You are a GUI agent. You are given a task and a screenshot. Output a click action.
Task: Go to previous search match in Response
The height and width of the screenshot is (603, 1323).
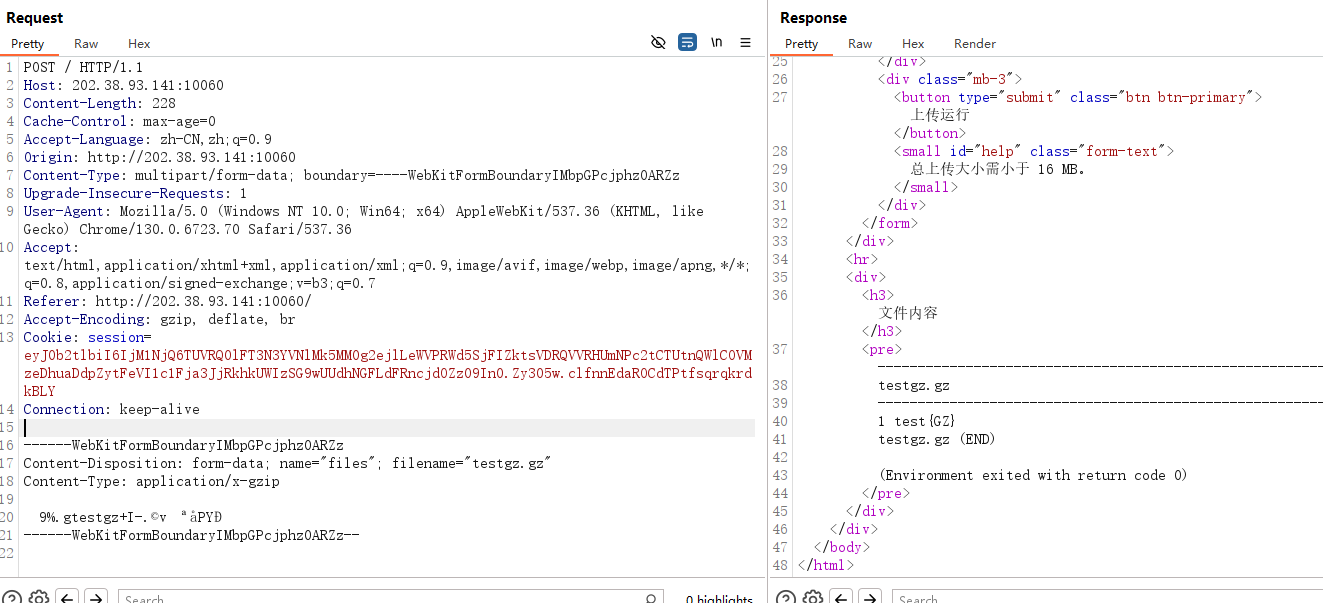[841, 598]
